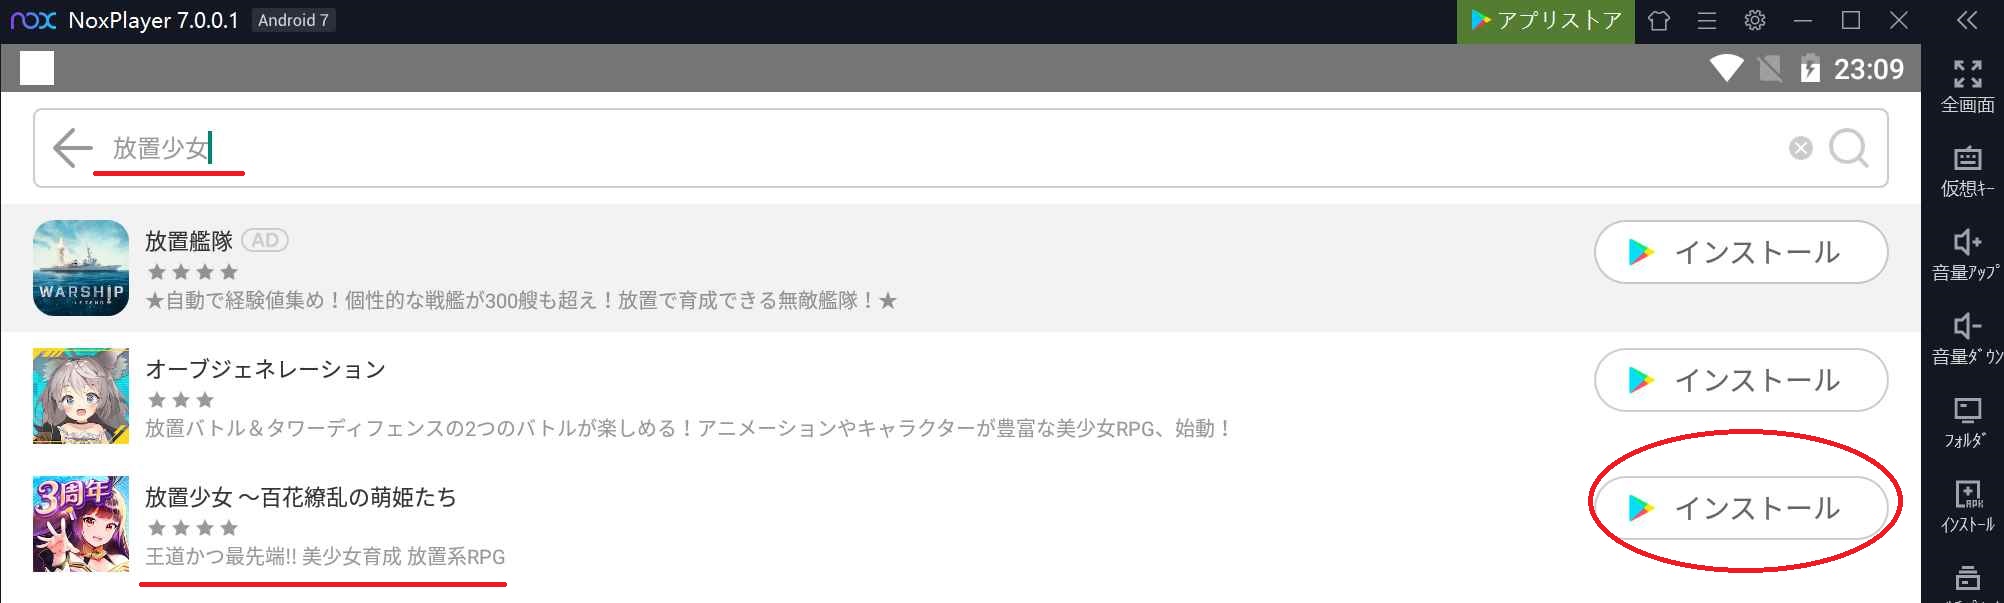Image resolution: width=2004 pixels, height=603 pixels.
Task: Open the アプリストア app store button
Action: [x=1545, y=21]
